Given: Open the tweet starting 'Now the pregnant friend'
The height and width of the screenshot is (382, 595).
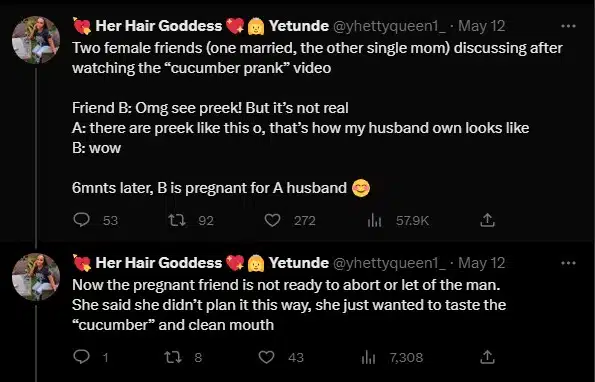Looking at the screenshot, I should (x=289, y=305).
